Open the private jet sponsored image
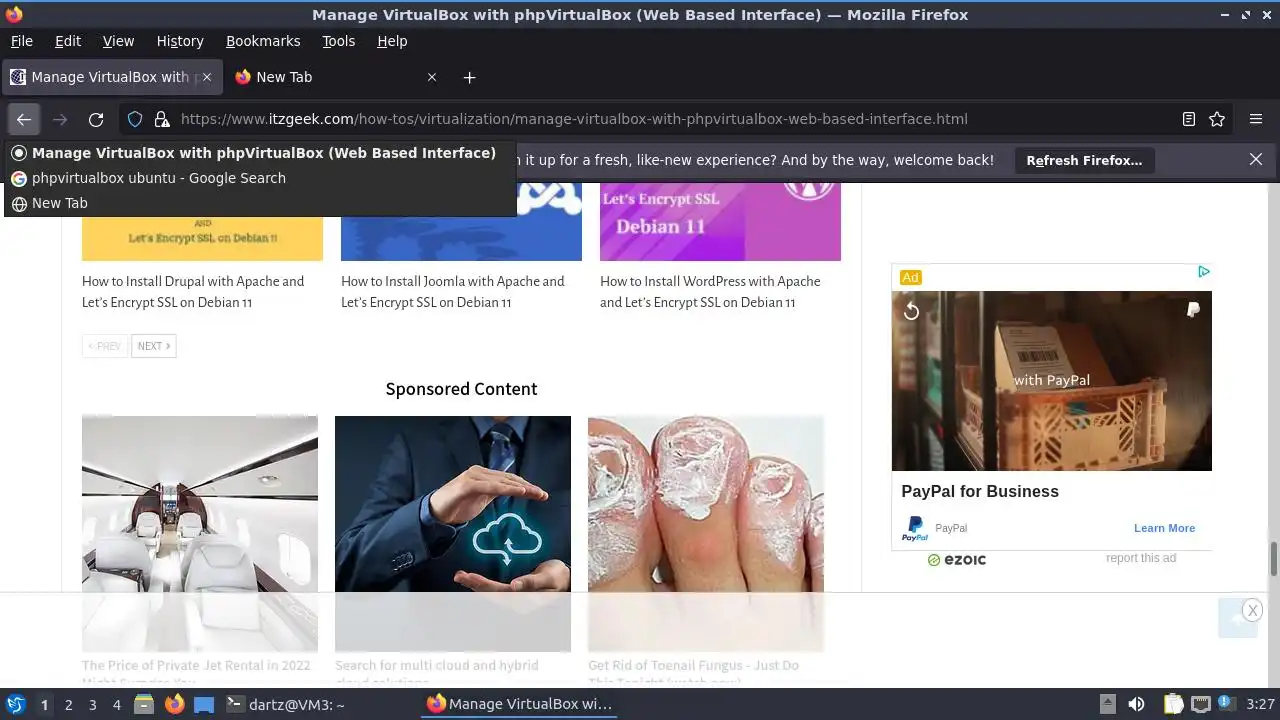 click(x=200, y=534)
